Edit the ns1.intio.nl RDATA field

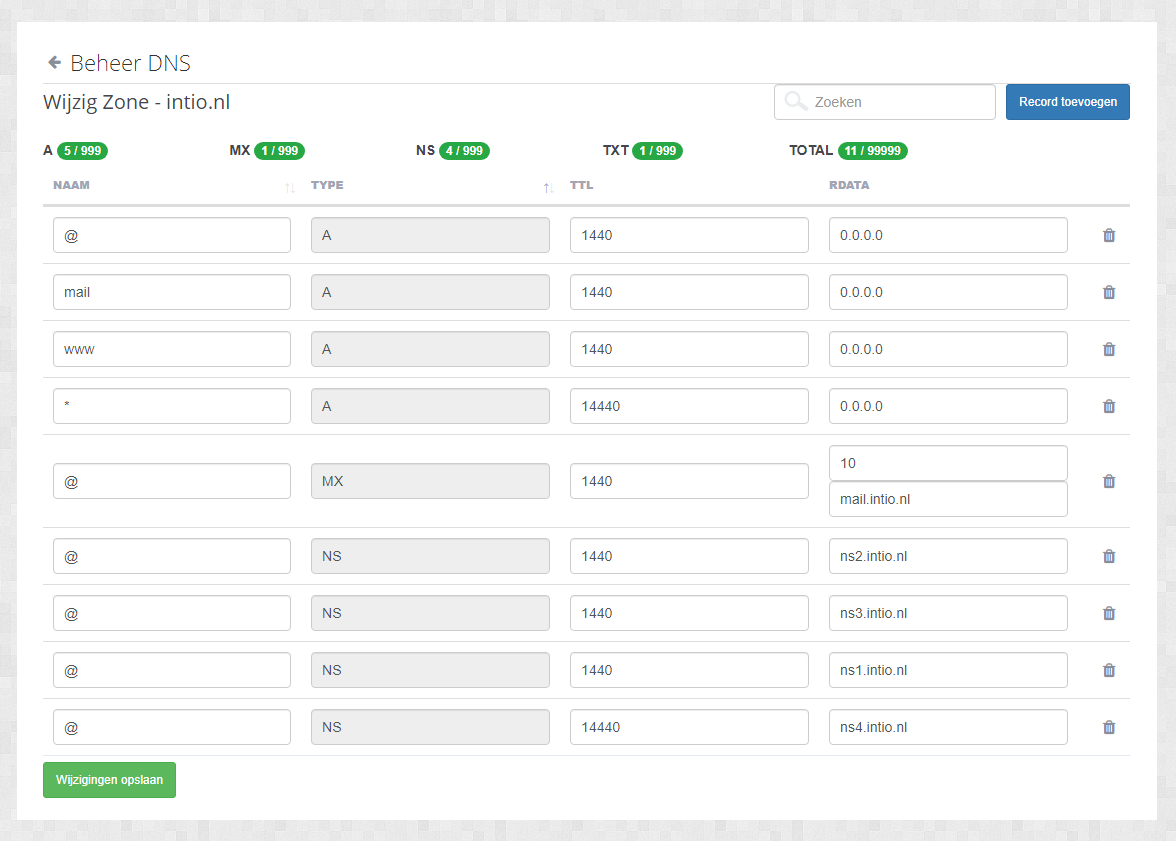pyautogui.click(x=948, y=671)
